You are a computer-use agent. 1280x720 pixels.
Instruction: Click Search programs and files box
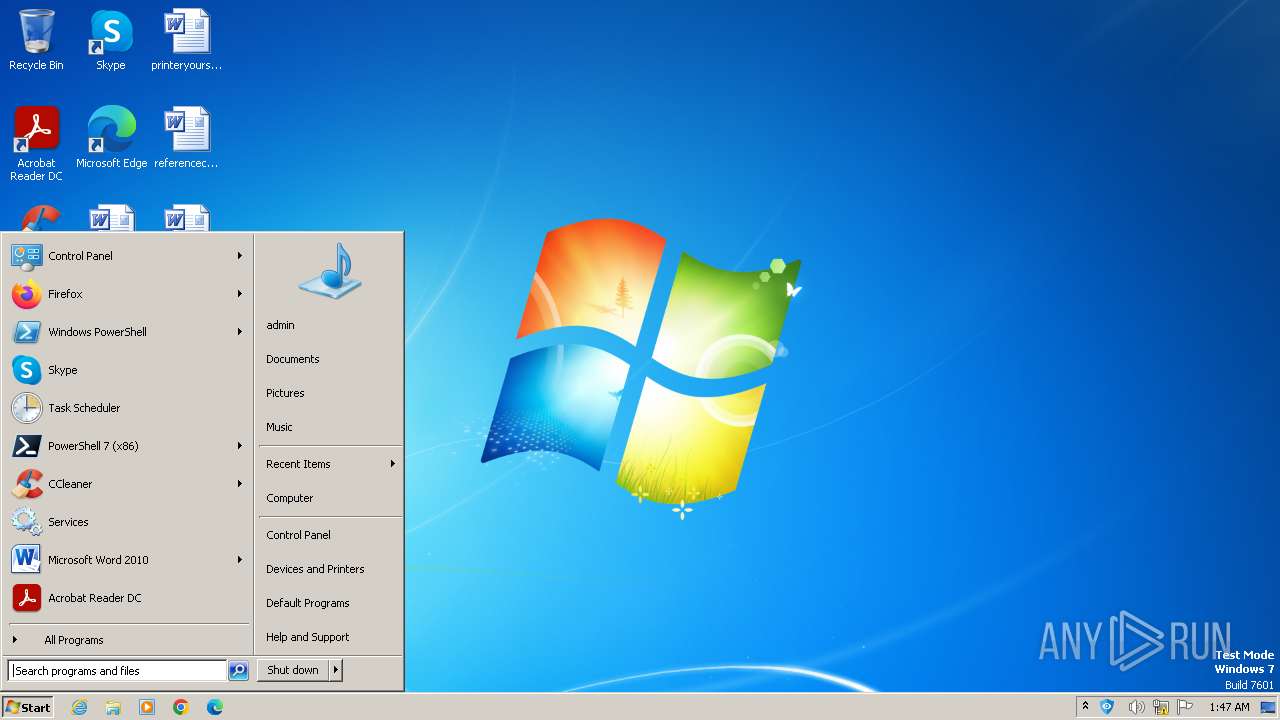(117, 671)
